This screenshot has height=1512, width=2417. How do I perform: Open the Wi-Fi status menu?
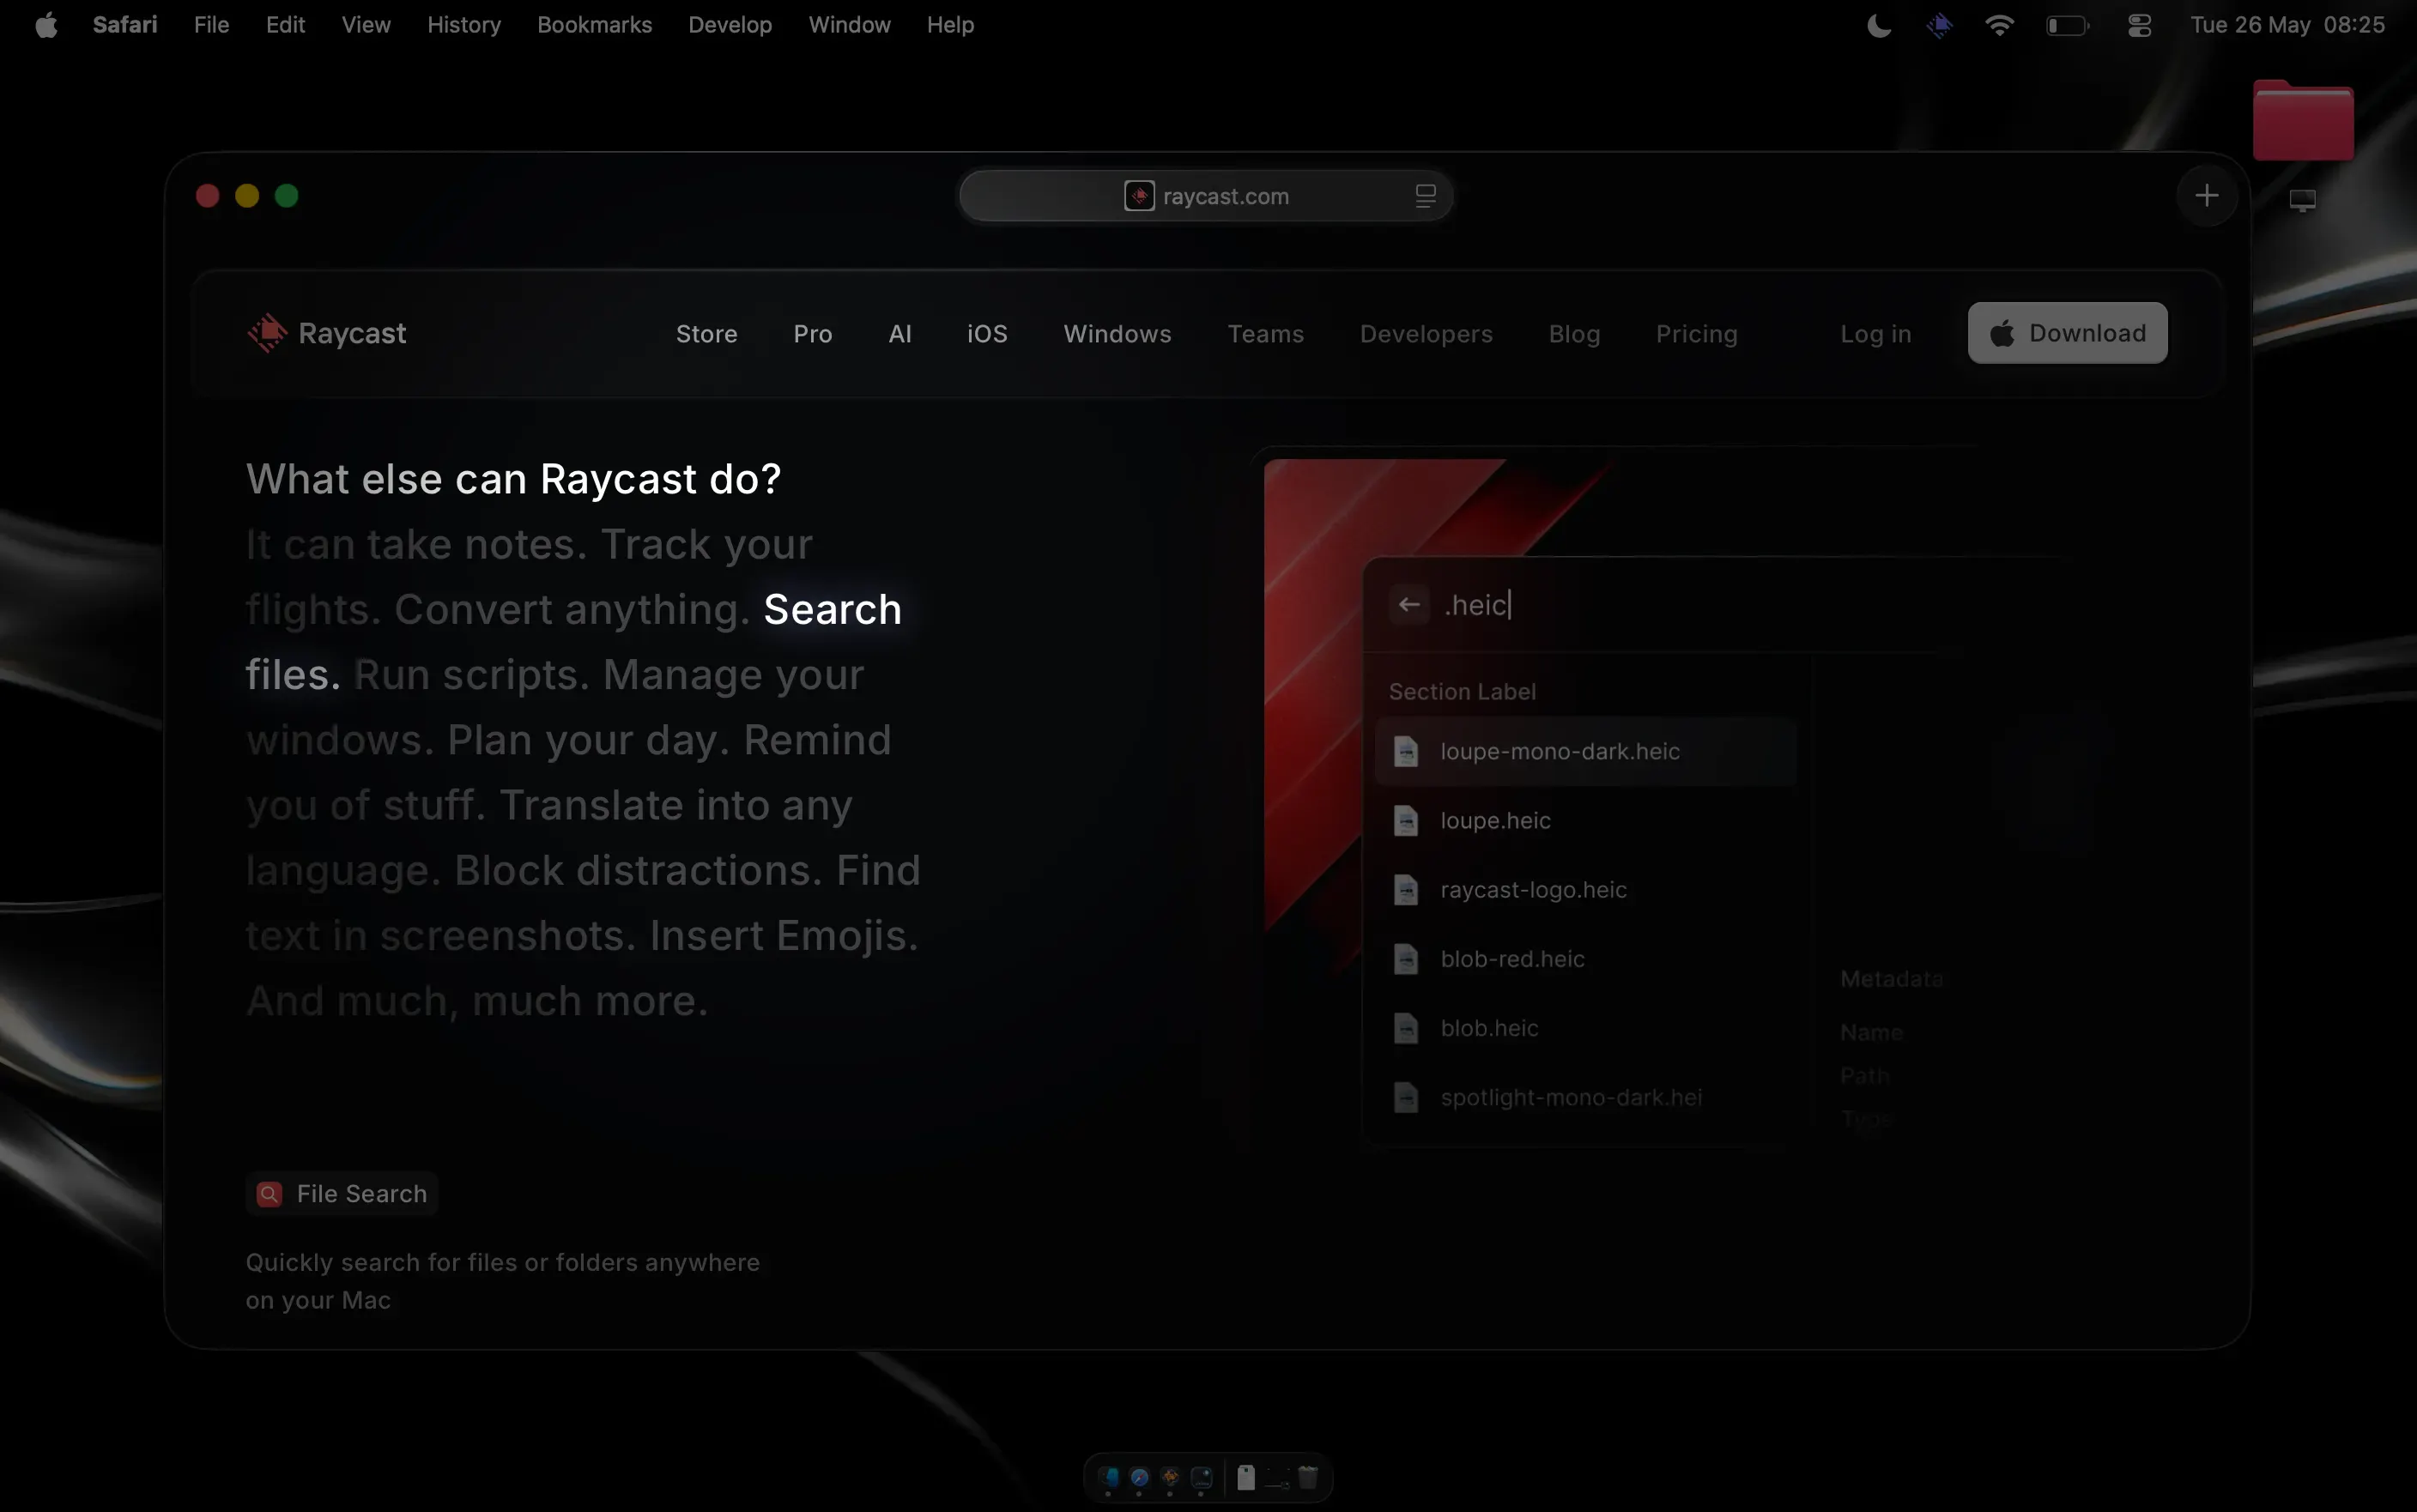tap(1999, 25)
